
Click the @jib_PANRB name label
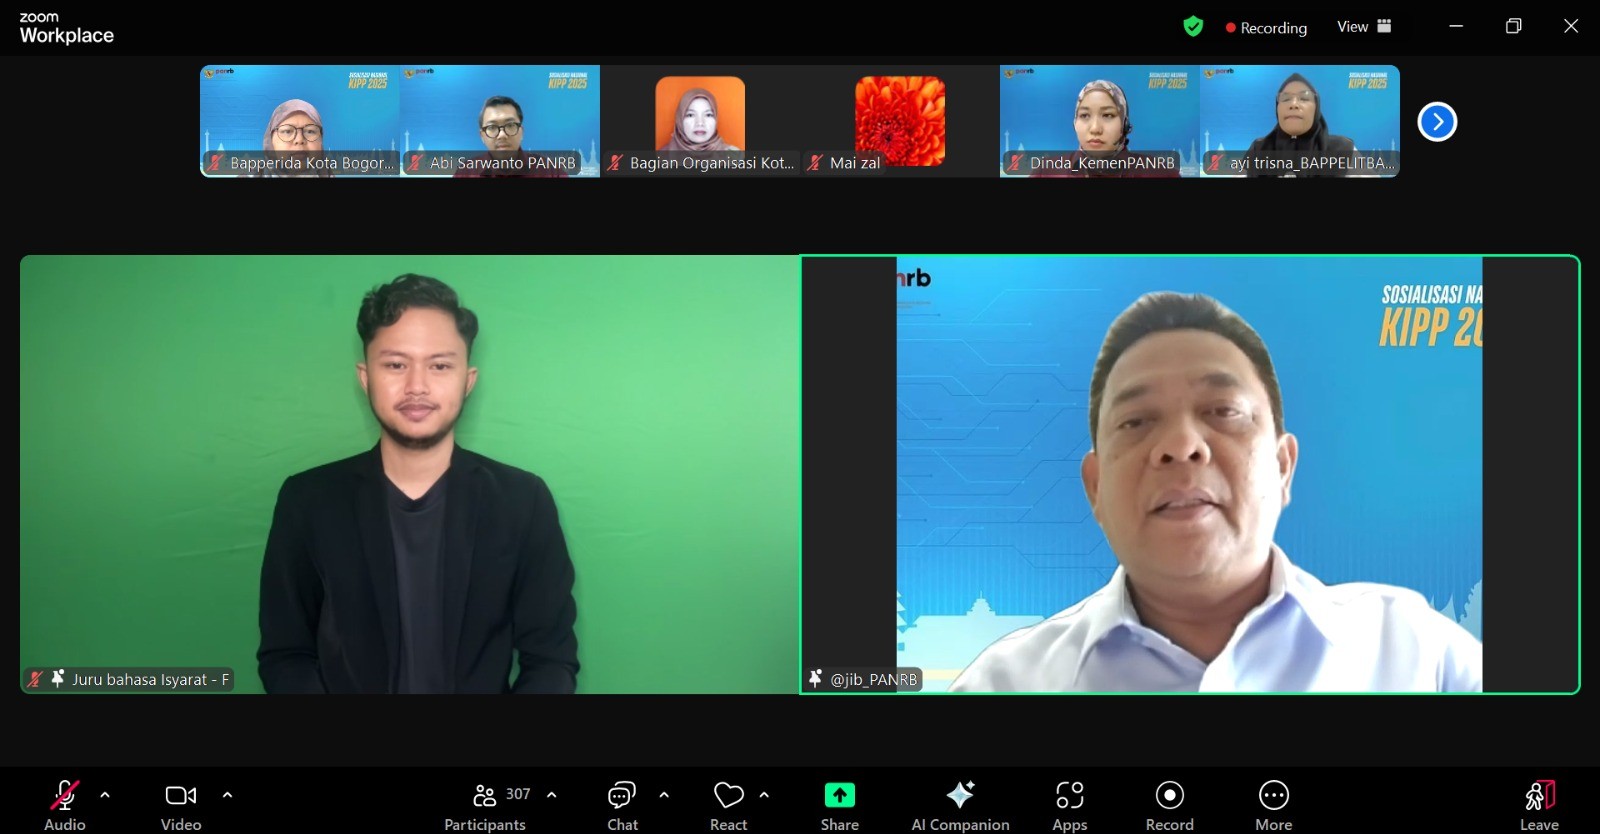pos(874,679)
